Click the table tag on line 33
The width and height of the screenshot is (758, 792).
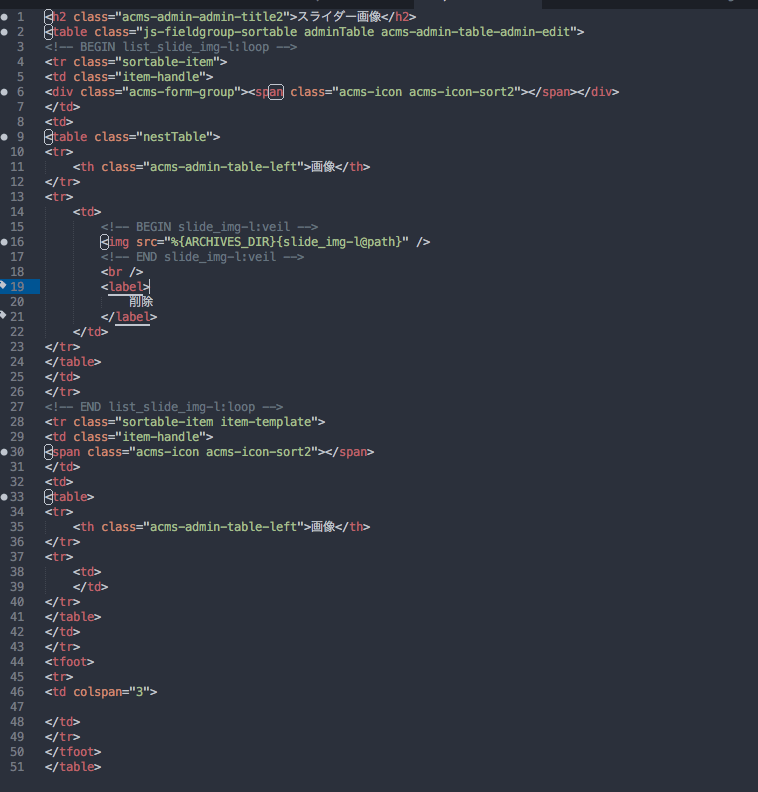pos(69,497)
